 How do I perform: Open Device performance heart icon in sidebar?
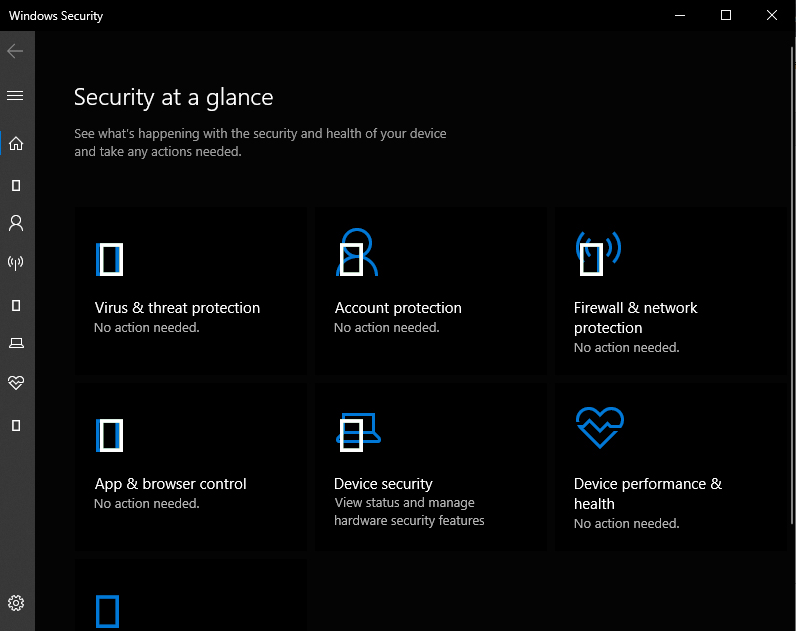point(16,383)
